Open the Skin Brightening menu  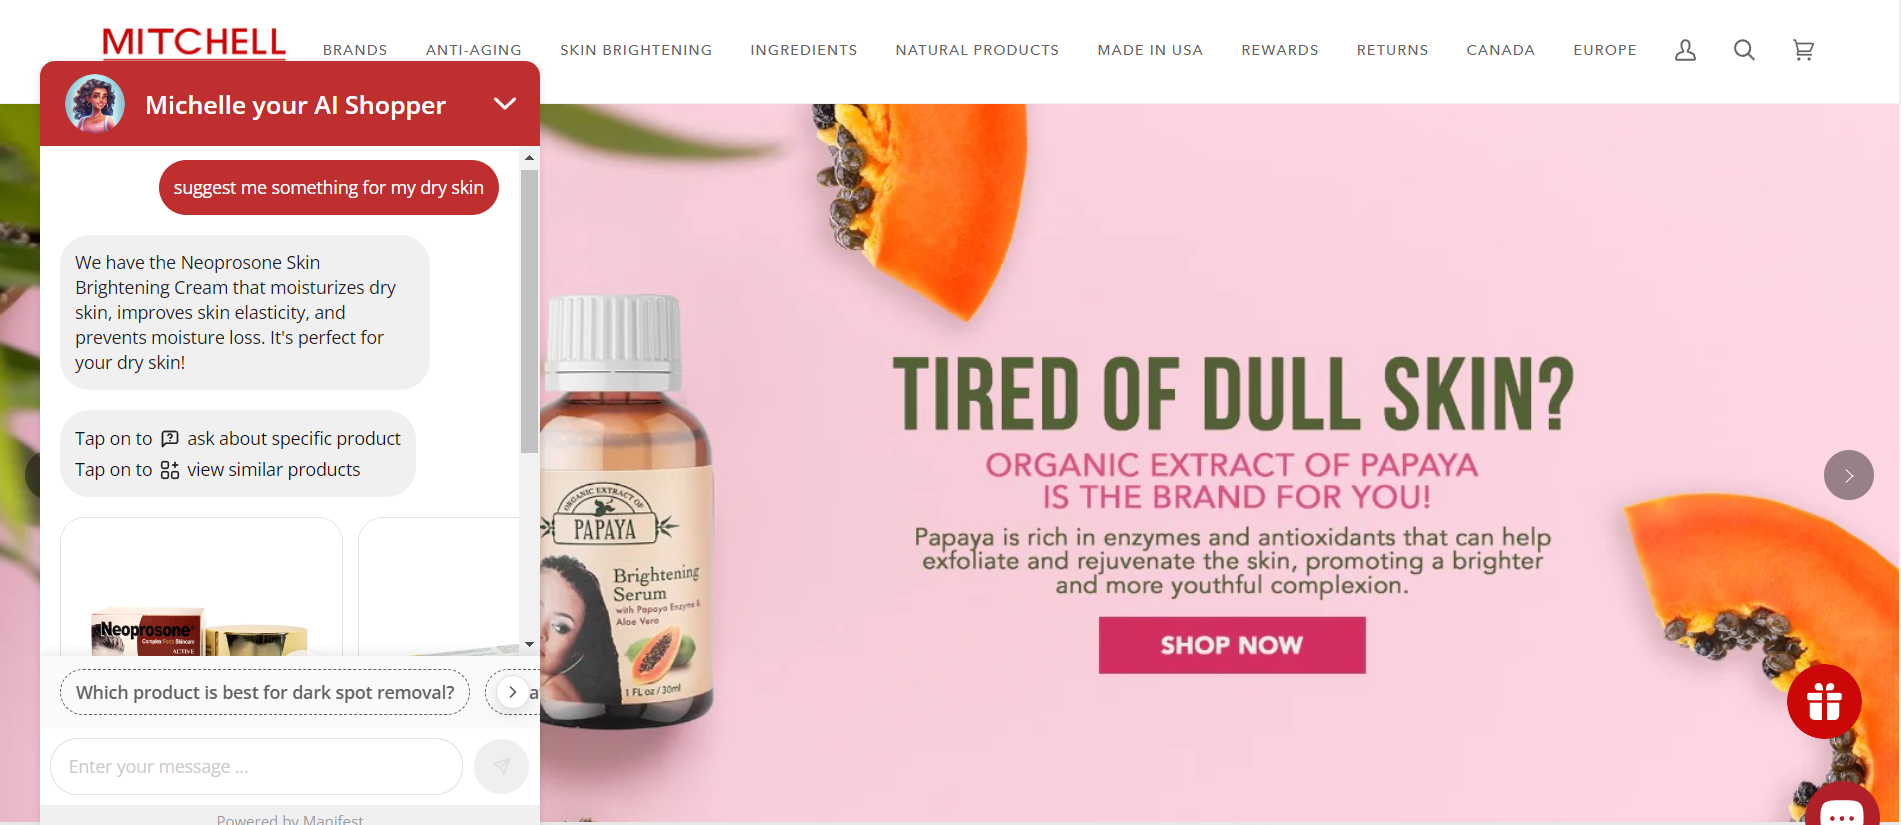tap(636, 50)
